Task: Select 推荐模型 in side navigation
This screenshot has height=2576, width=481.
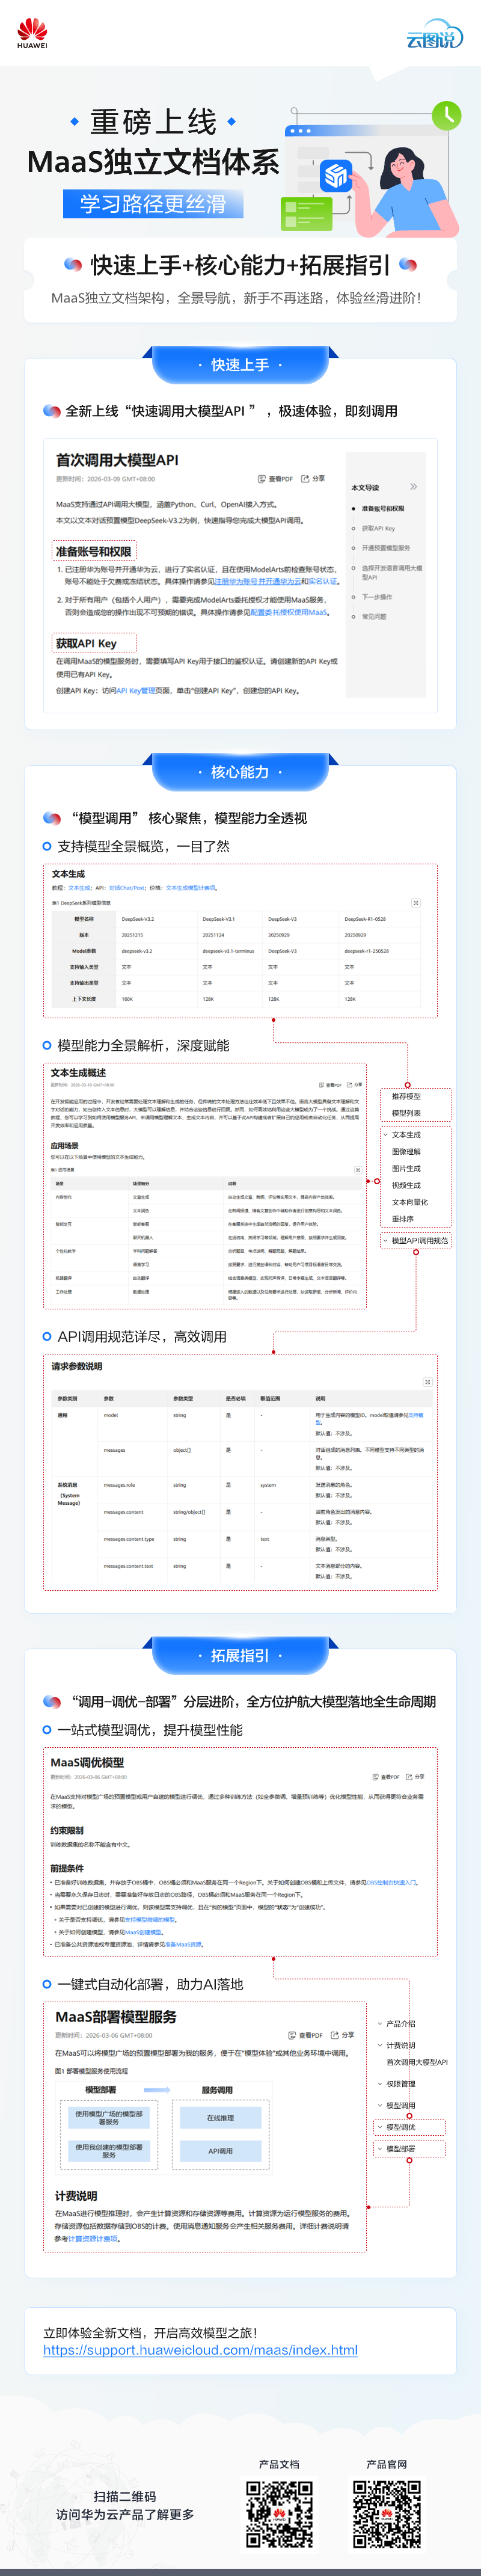Action: [x=406, y=1096]
